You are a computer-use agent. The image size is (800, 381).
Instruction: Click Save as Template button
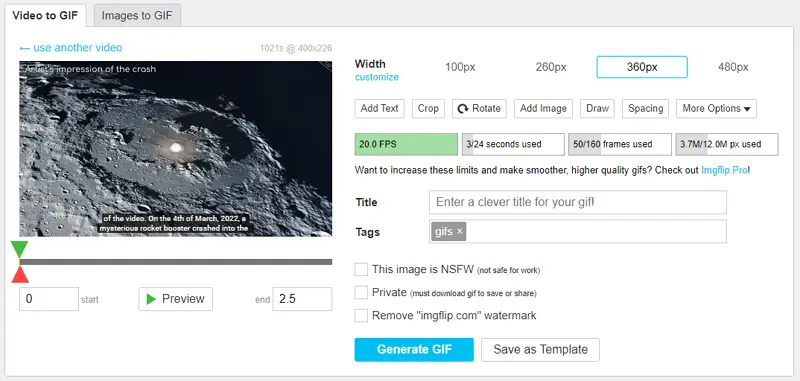pyautogui.click(x=540, y=350)
